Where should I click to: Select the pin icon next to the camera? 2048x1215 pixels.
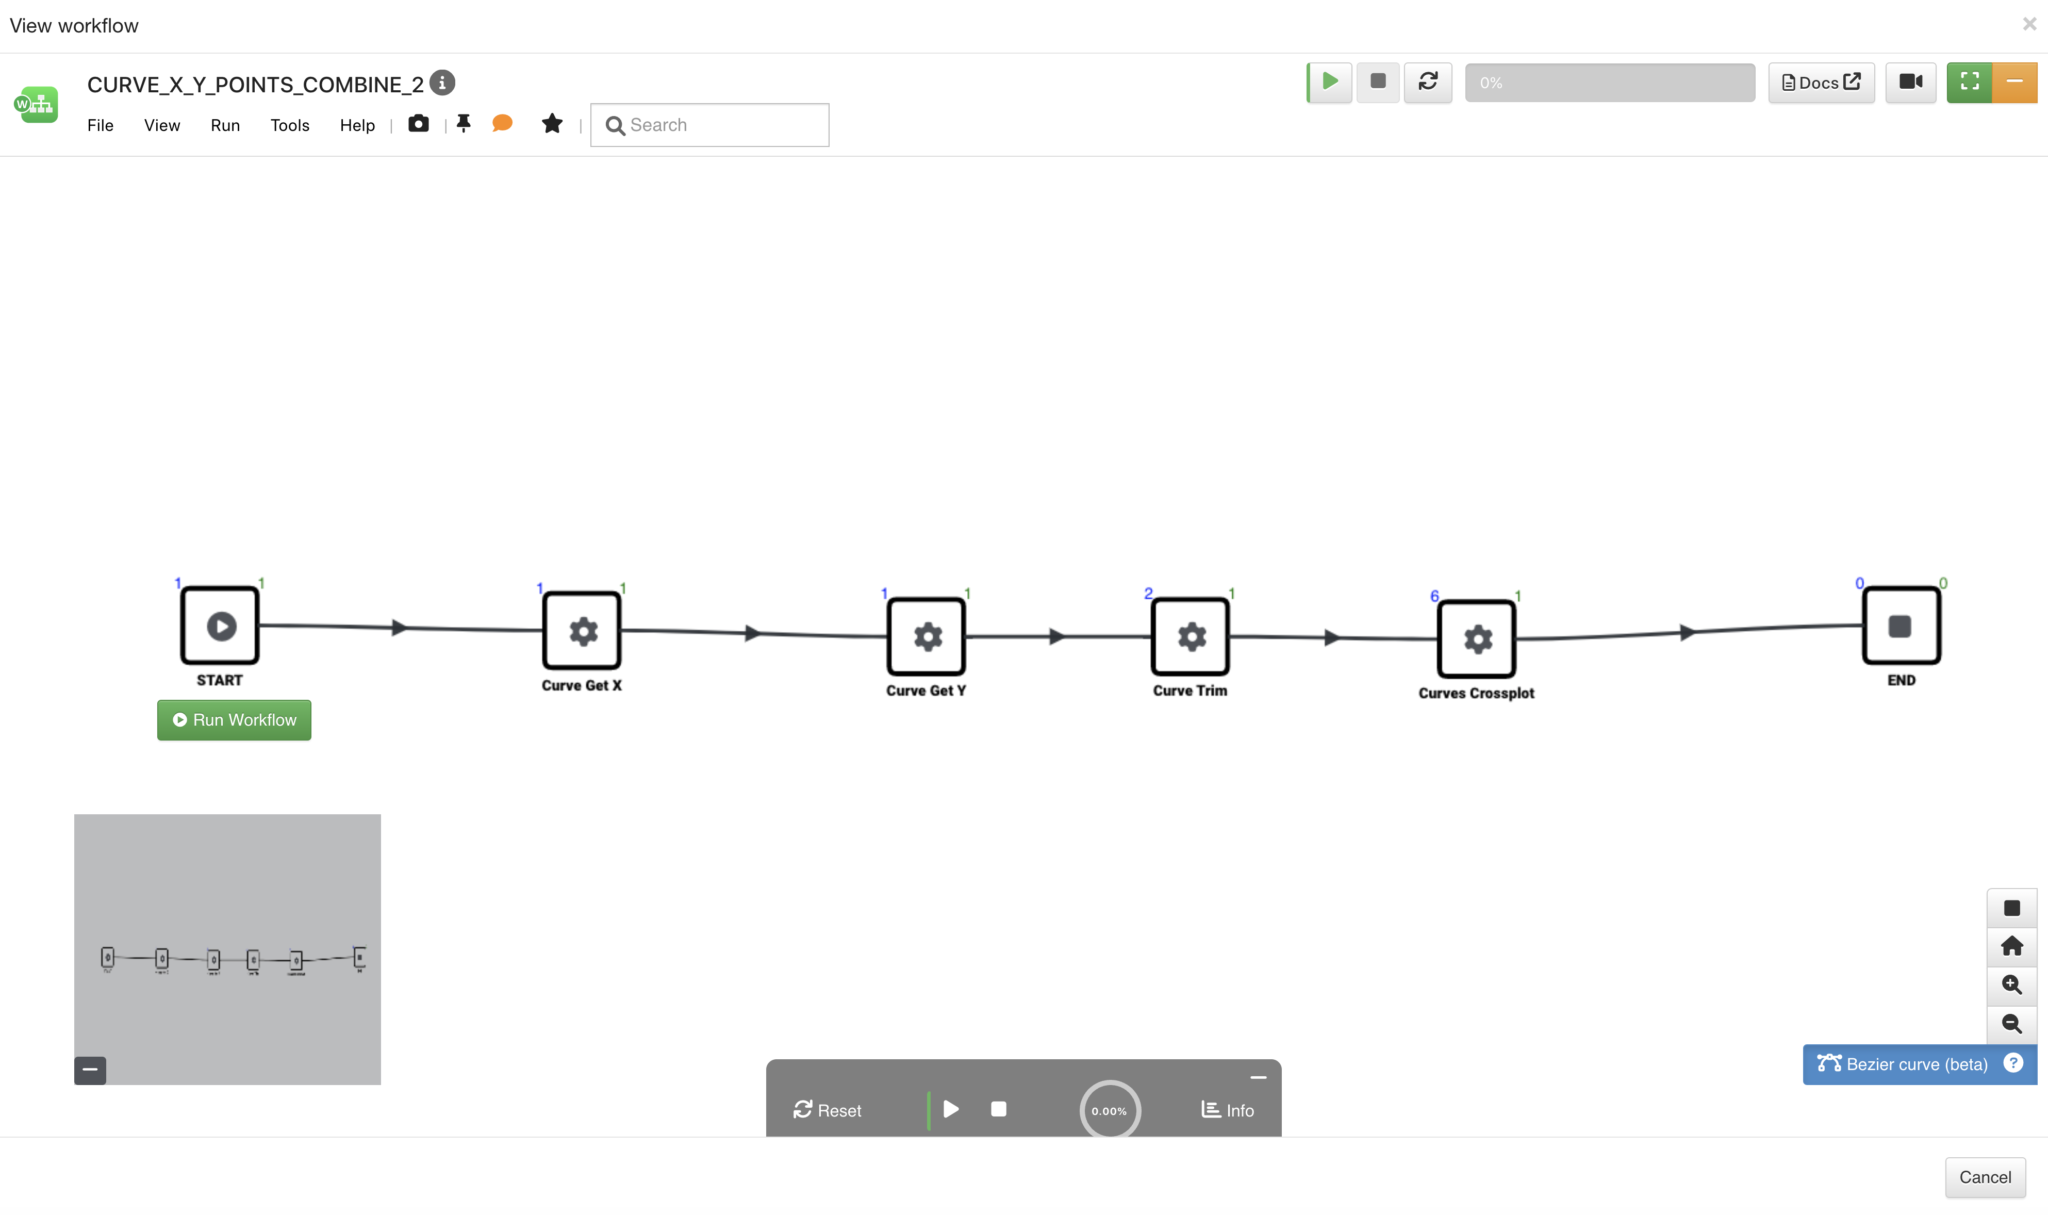click(x=463, y=124)
